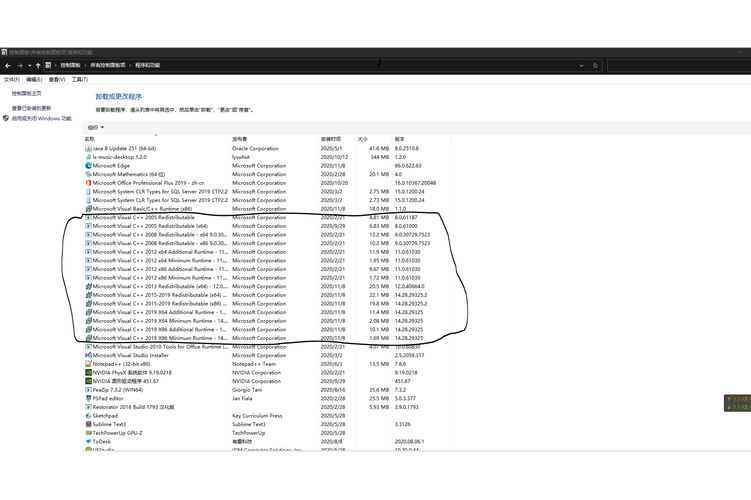Open the recent locations dropdown arrow beside Forward
This screenshot has height=500, width=751.
click(x=29, y=66)
